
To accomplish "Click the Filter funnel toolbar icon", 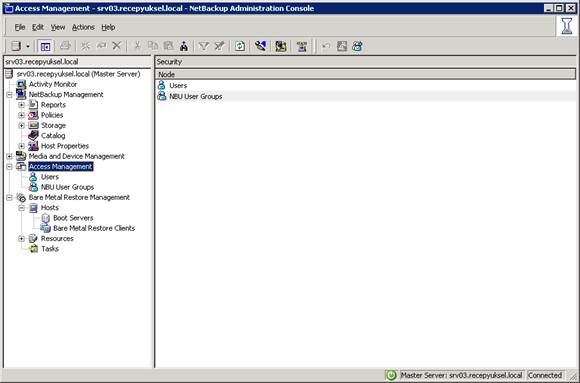I will pos(204,46).
